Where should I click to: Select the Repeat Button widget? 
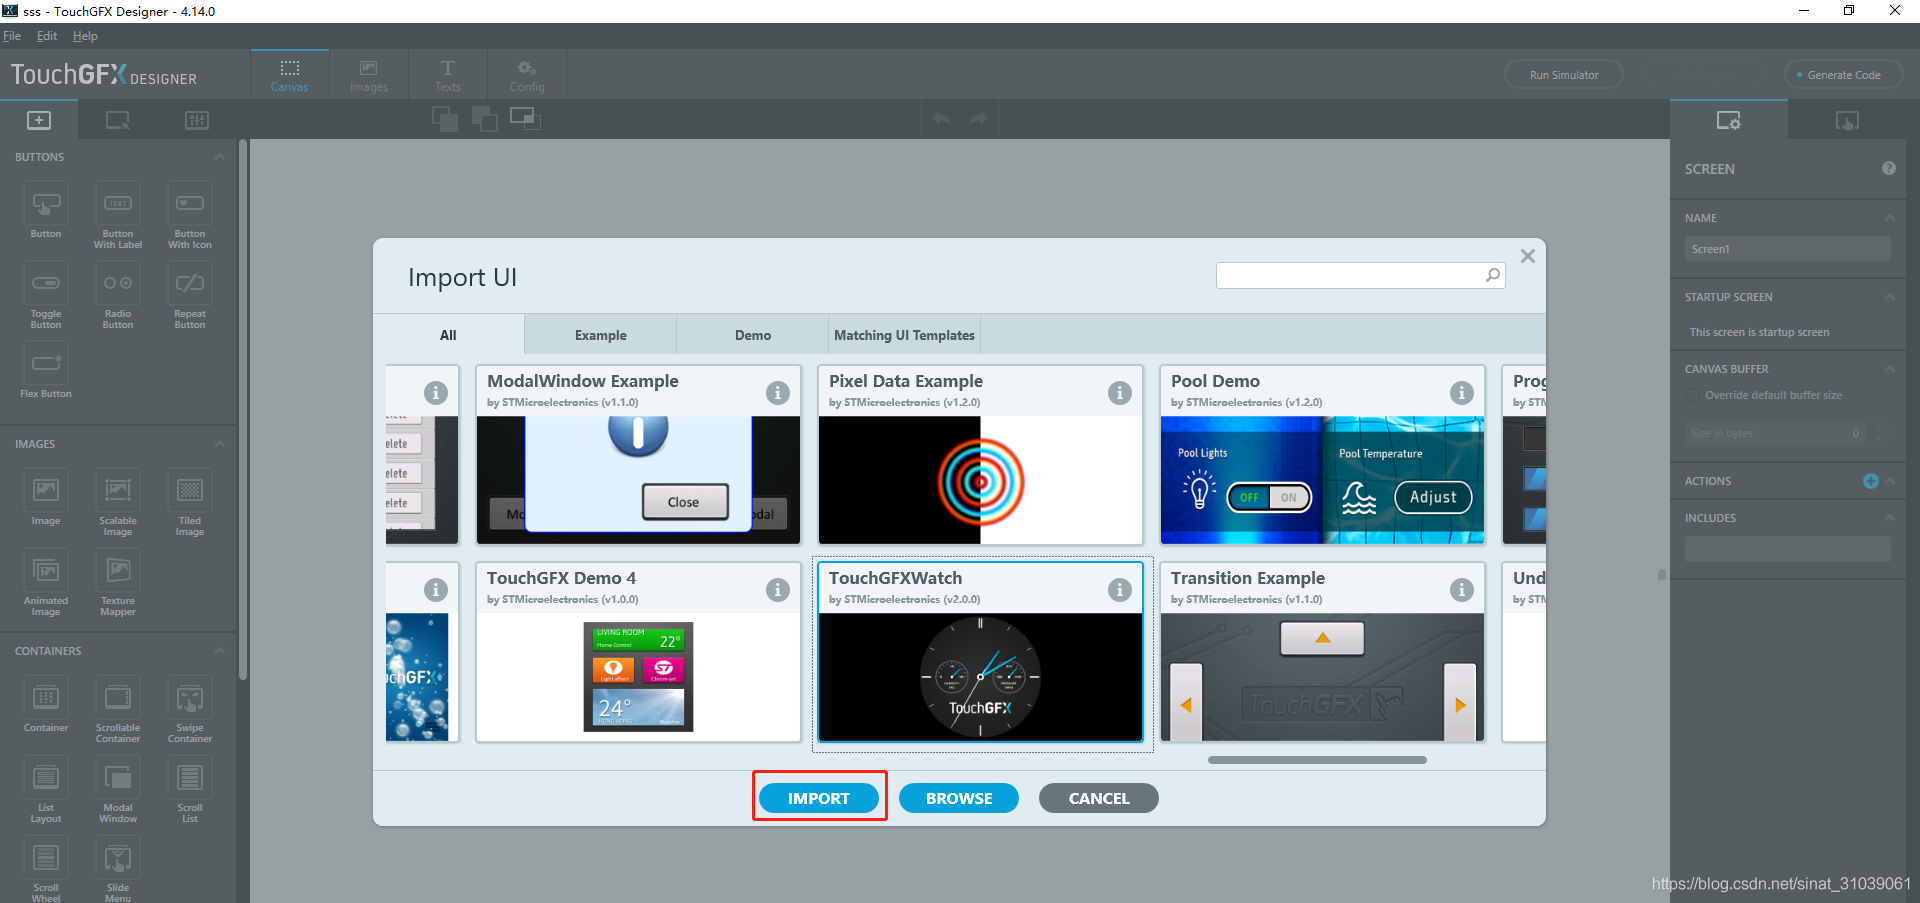(x=190, y=284)
